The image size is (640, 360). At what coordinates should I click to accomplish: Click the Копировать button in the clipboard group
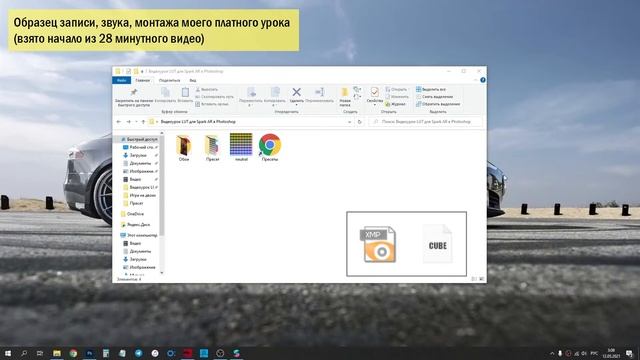click(x=165, y=95)
